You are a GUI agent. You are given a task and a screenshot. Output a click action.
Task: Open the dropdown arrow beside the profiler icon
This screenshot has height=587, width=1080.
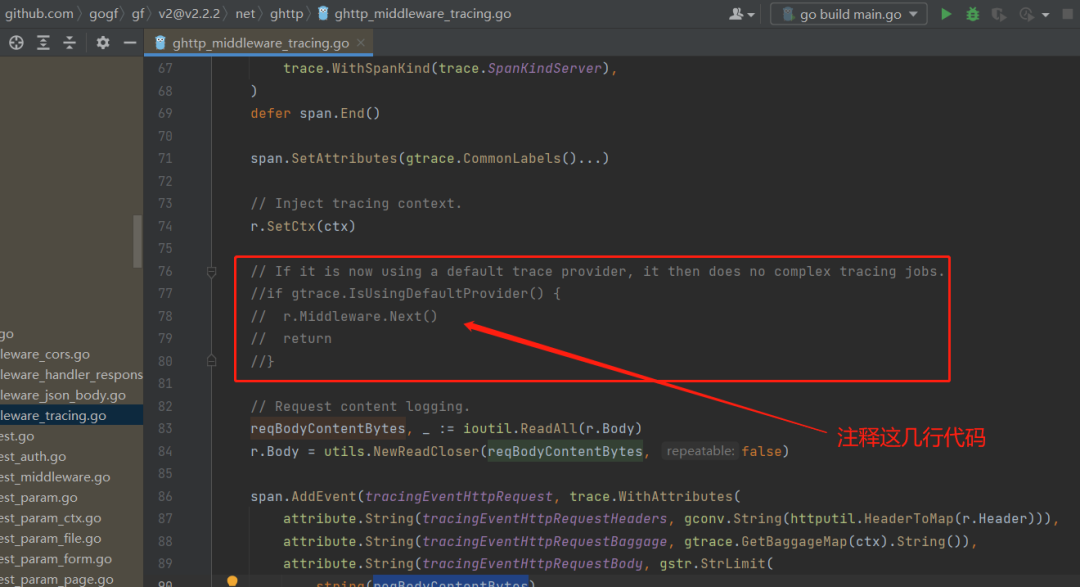[x=1046, y=14]
